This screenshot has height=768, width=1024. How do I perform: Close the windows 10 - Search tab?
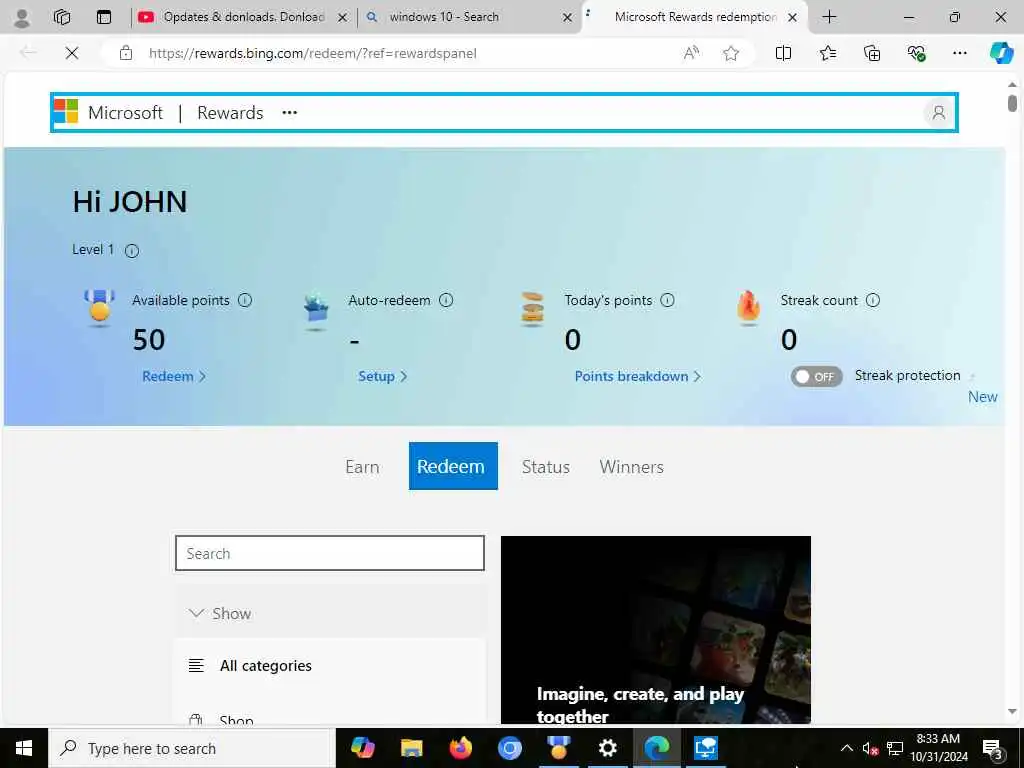tap(568, 18)
